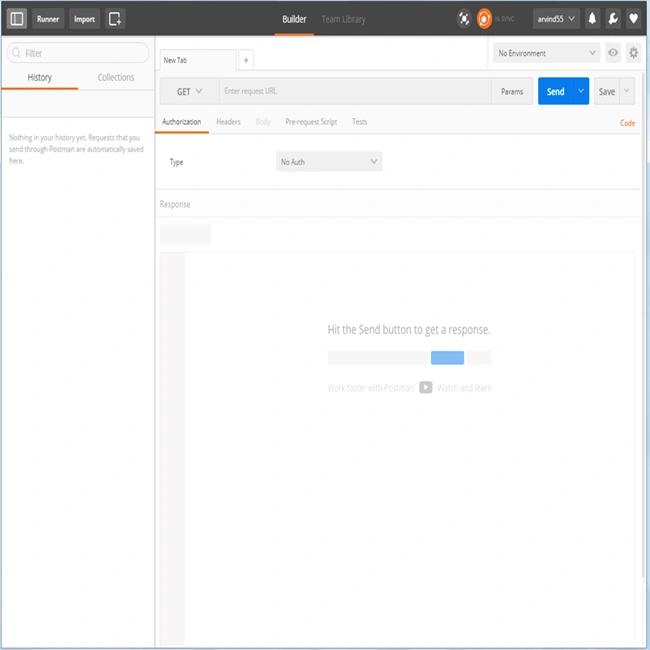Expand the No Auth type dropdown

[x=329, y=162]
